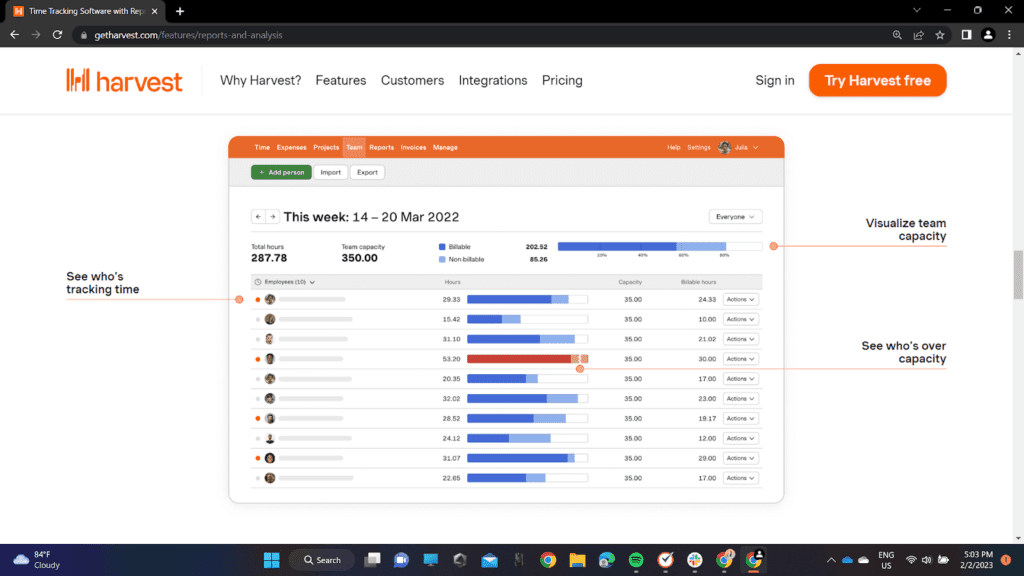Open the Everyone filter dropdown
The width and height of the screenshot is (1024, 576).
pos(735,216)
